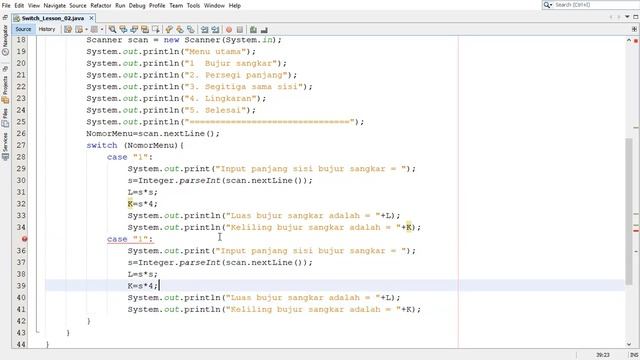This screenshot has height=360, width=640.
Task: Go to next search occurrence icon
Action: 134,29
